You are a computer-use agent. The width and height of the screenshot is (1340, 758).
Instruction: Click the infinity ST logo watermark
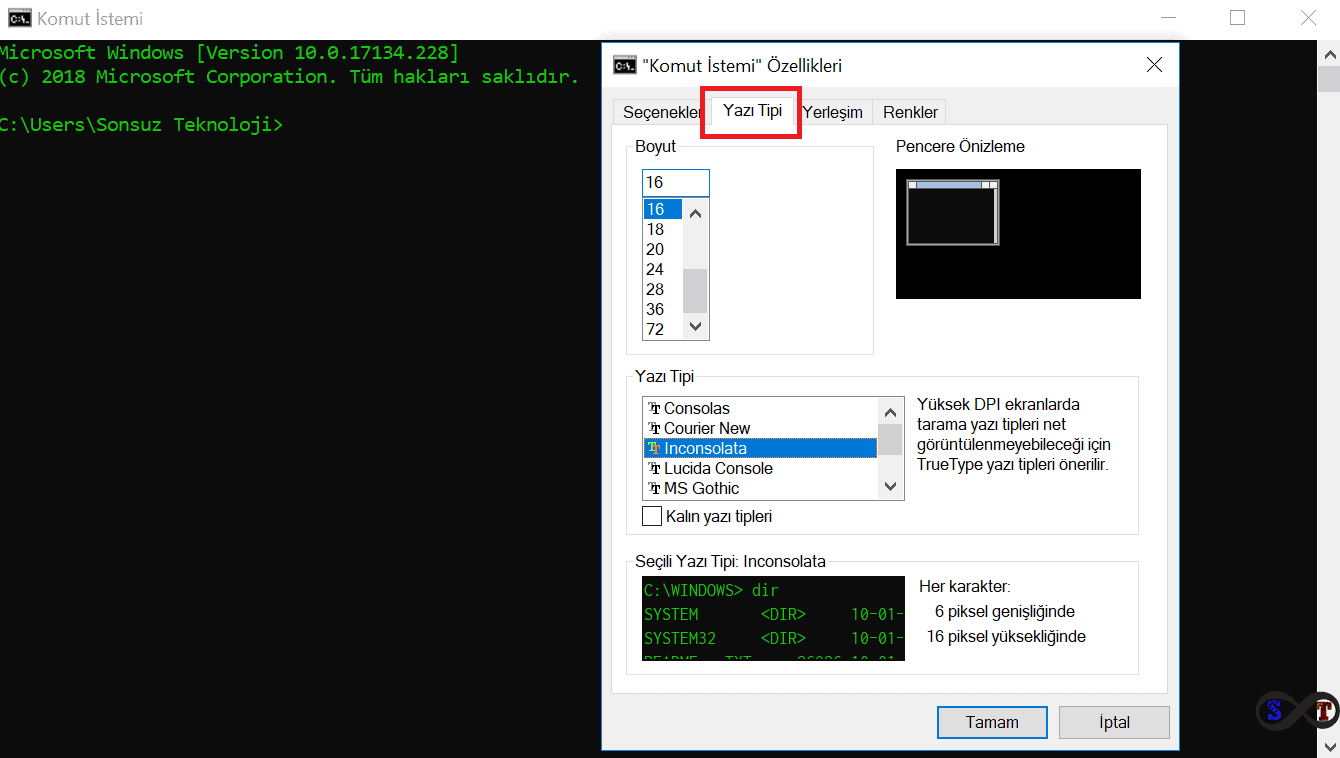click(1297, 711)
